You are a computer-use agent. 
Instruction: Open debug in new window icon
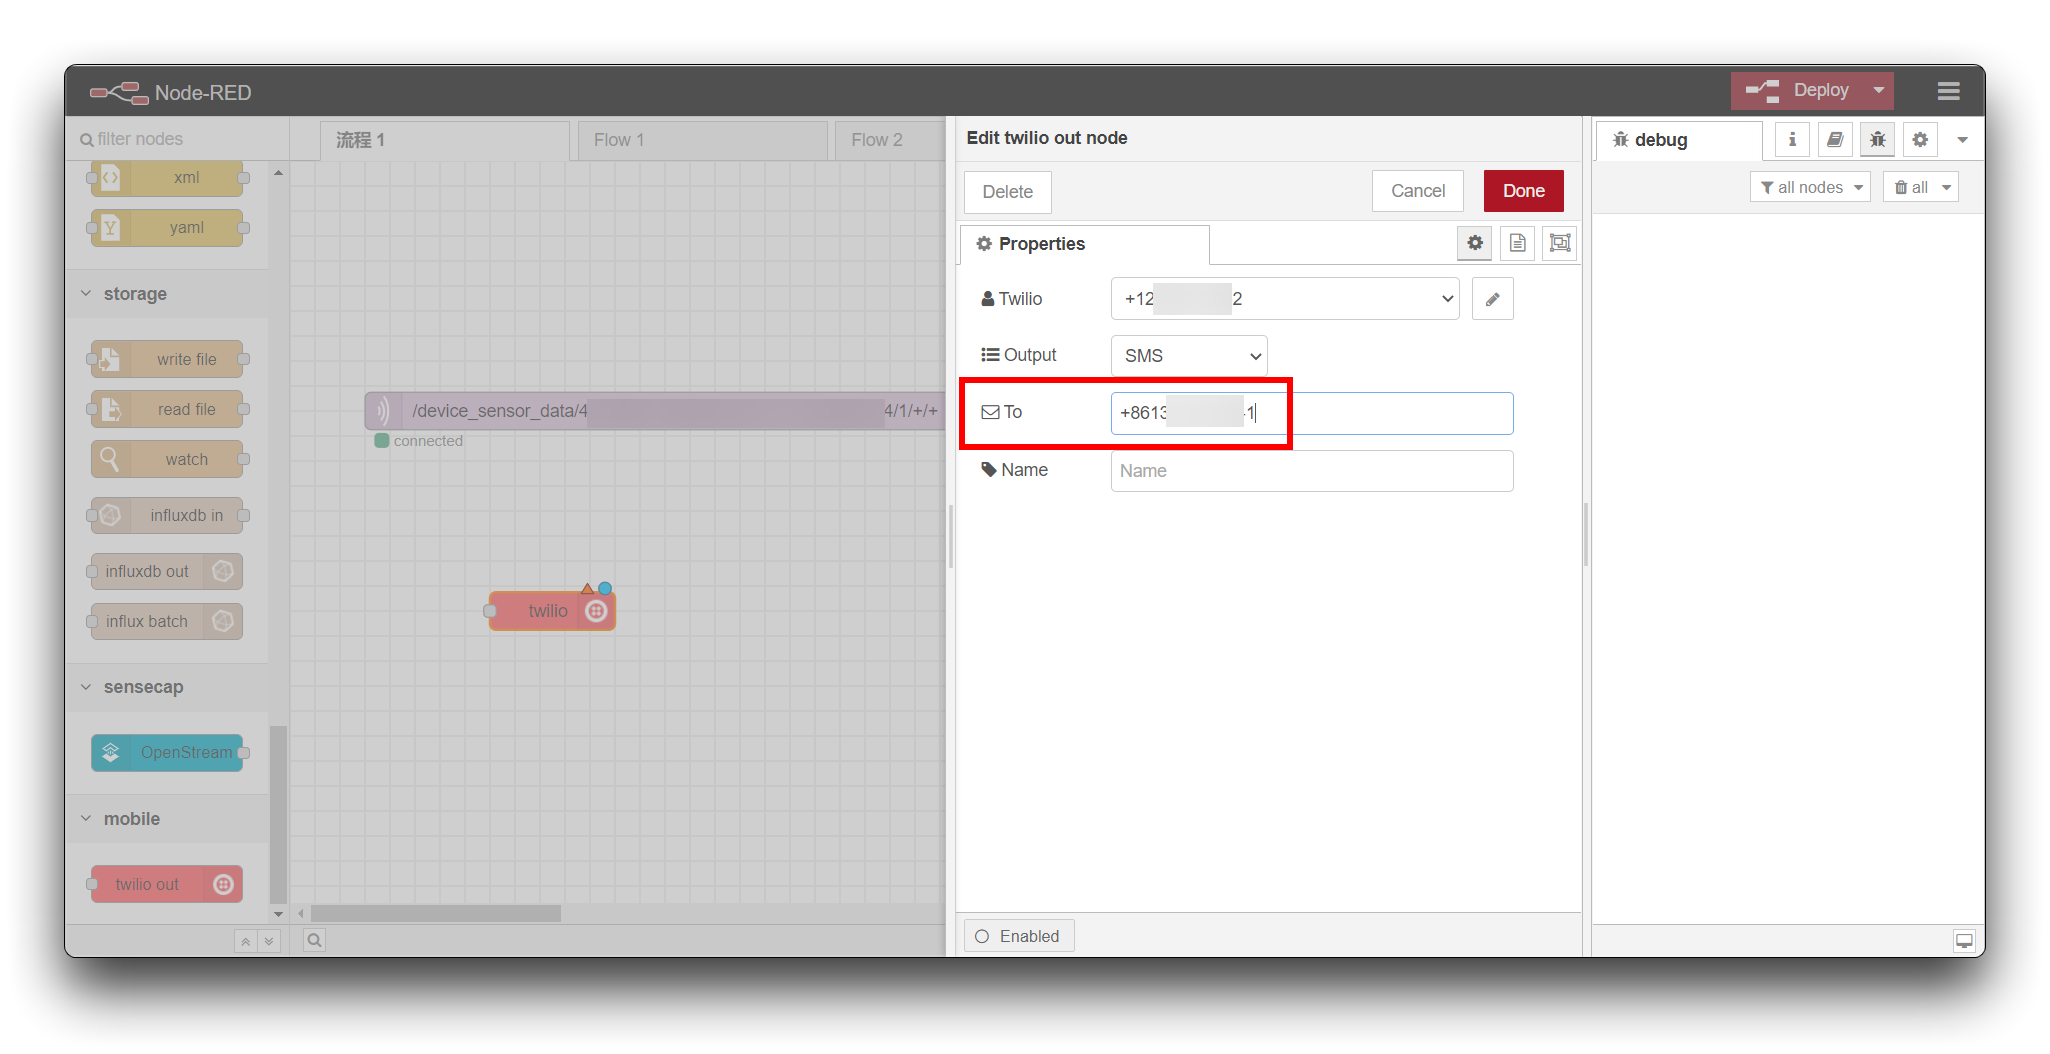pos(1964,940)
